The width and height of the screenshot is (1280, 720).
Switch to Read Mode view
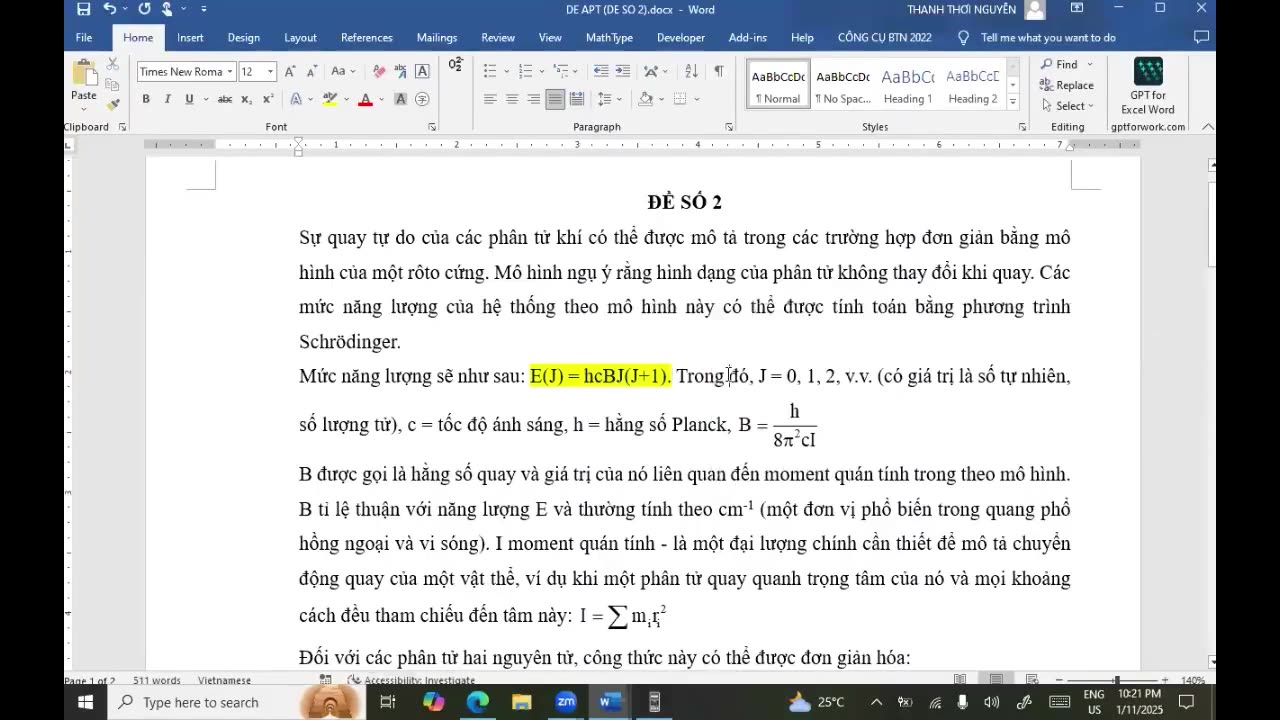tap(960, 680)
